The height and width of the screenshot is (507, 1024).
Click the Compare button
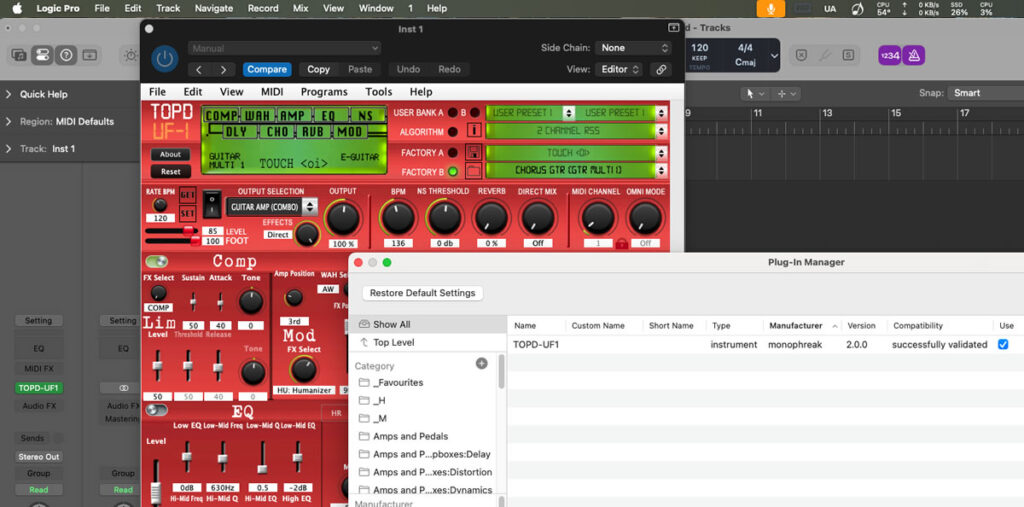click(x=267, y=69)
